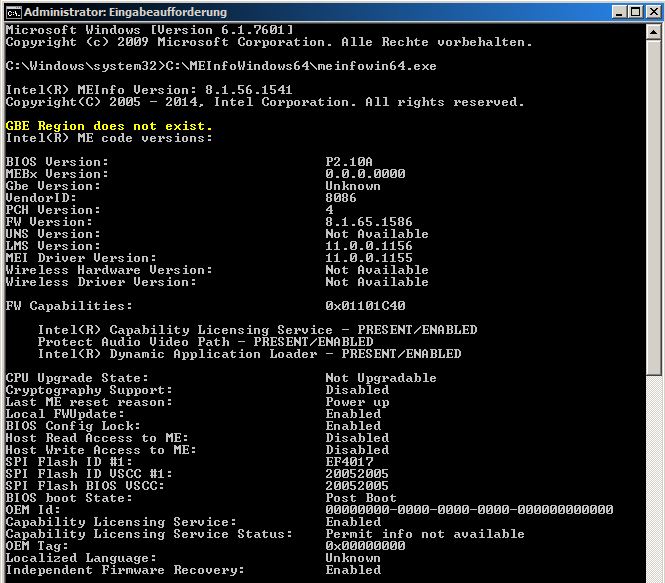This screenshot has height=583, width=665.
Task: Click the 'Gbe Version:' label
Action: point(53,186)
